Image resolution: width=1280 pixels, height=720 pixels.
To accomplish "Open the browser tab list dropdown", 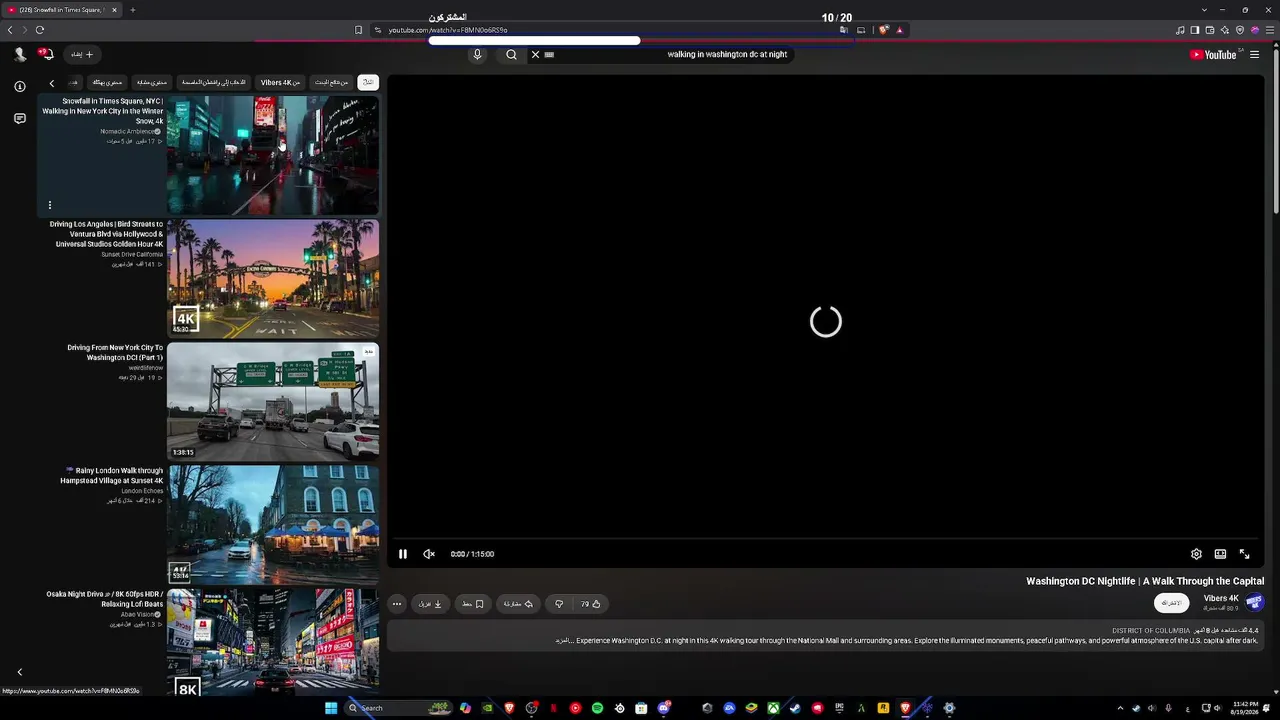I will point(1204,10).
